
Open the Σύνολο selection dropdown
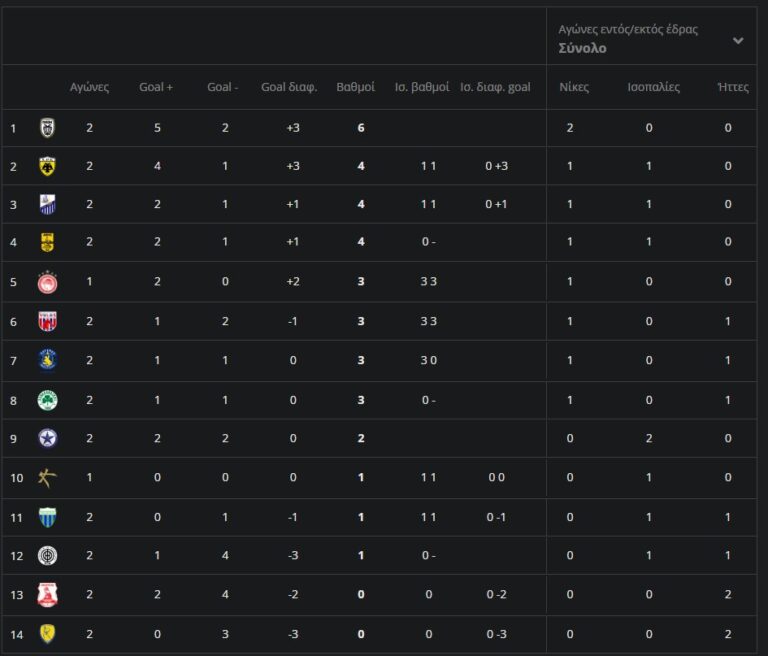click(582, 48)
